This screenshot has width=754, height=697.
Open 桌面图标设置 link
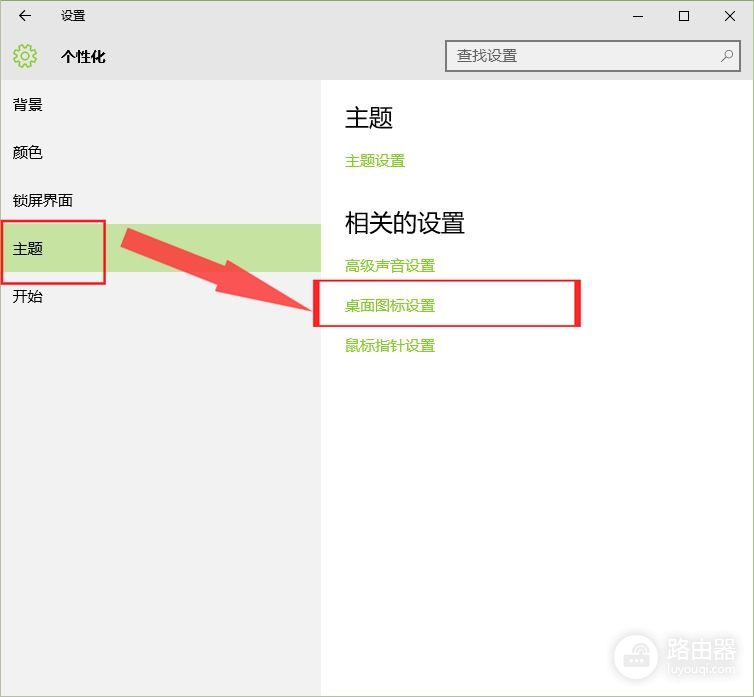(x=390, y=305)
